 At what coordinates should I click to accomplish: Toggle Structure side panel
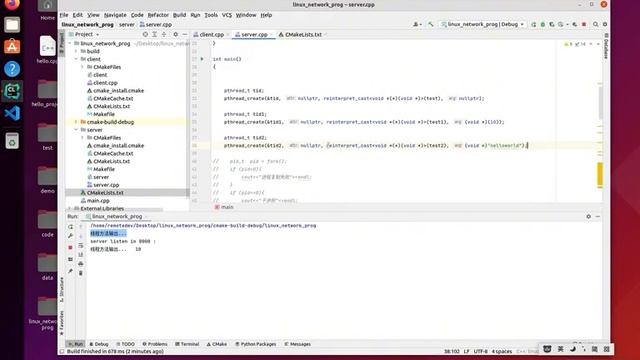[x=62, y=289]
